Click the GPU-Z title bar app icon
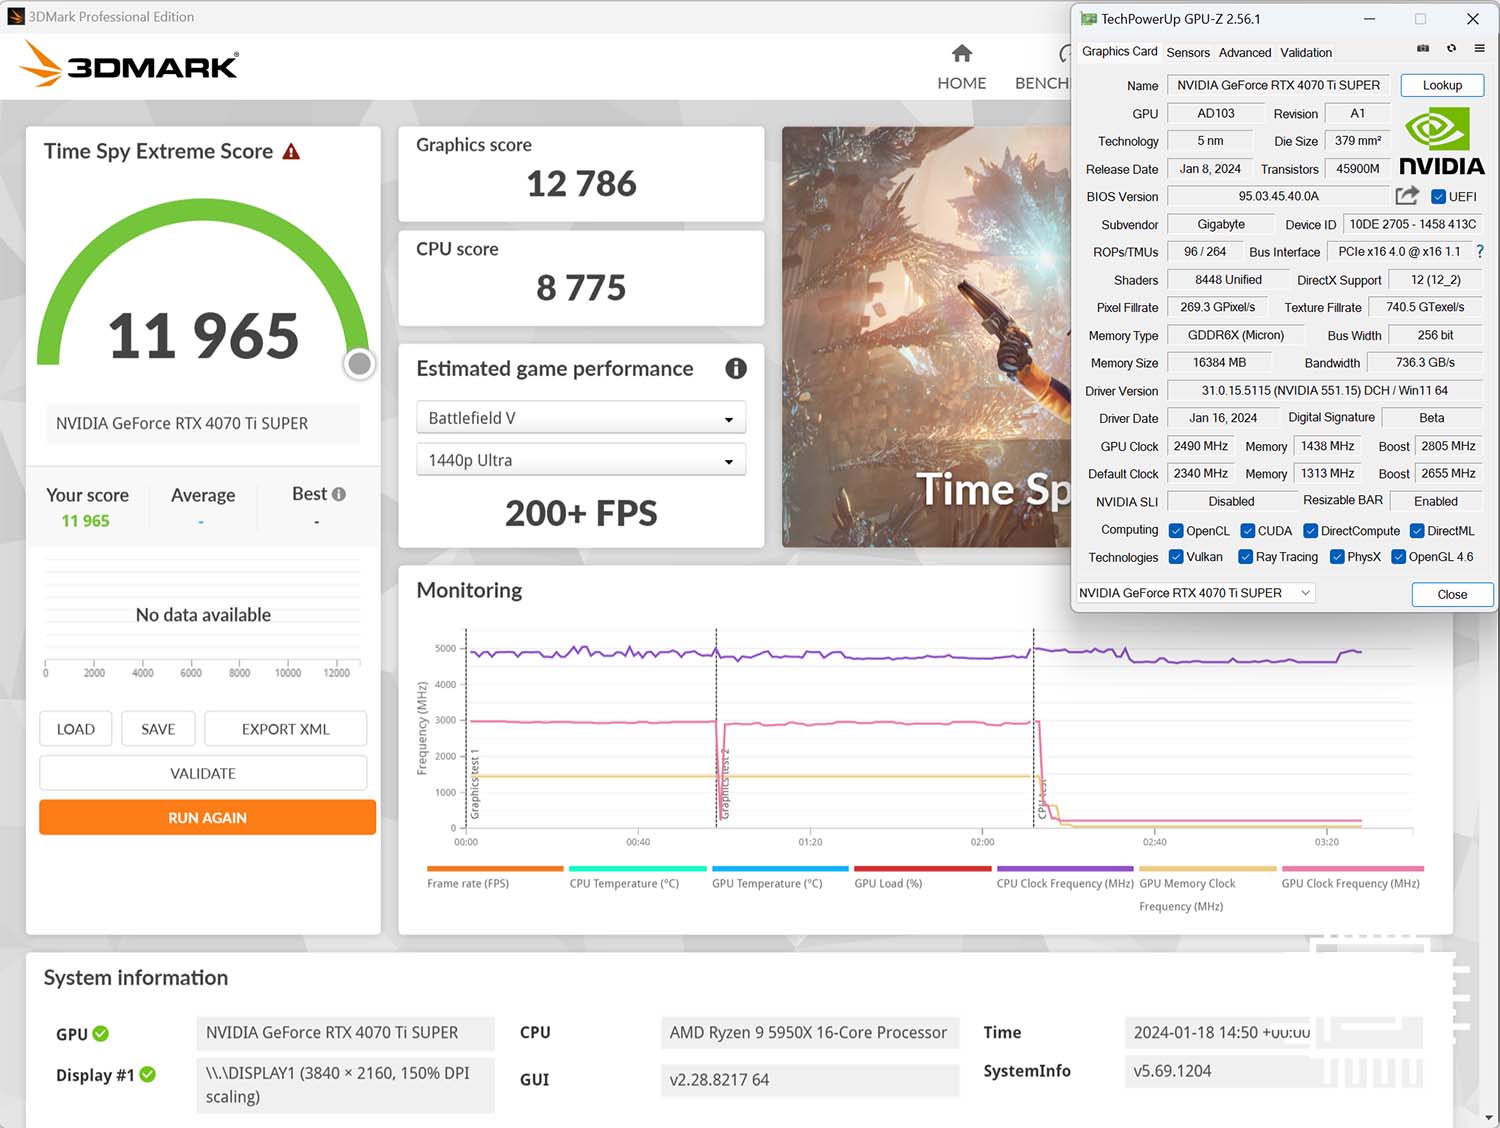The image size is (1500, 1128). [x=1088, y=18]
